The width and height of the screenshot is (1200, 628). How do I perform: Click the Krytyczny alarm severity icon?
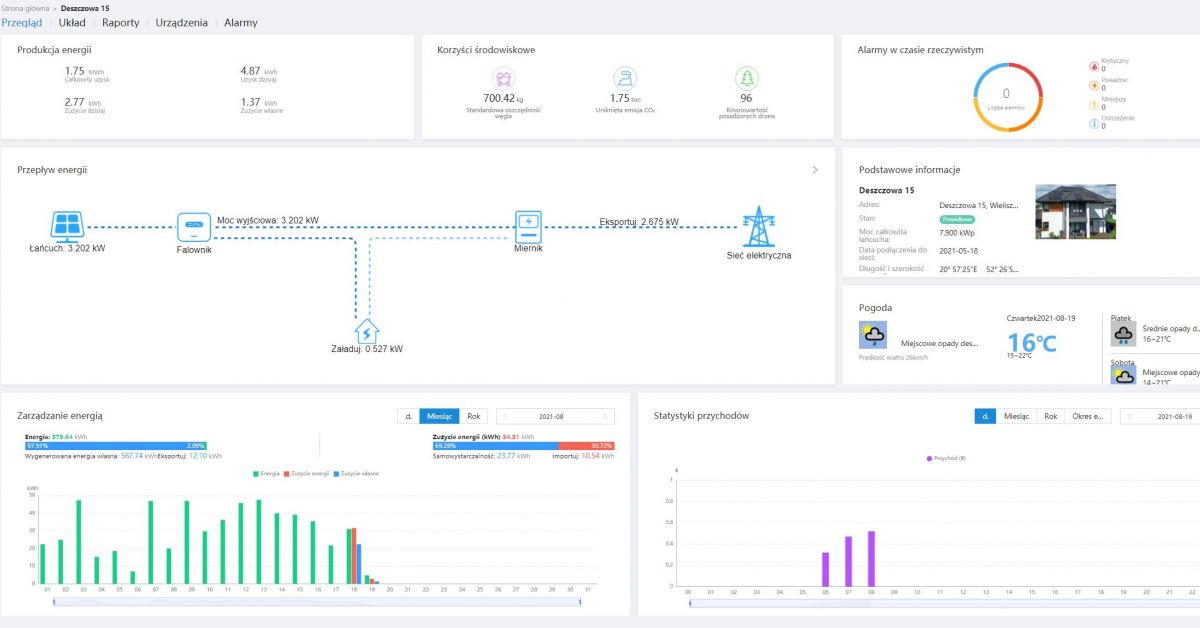coord(1093,66)
